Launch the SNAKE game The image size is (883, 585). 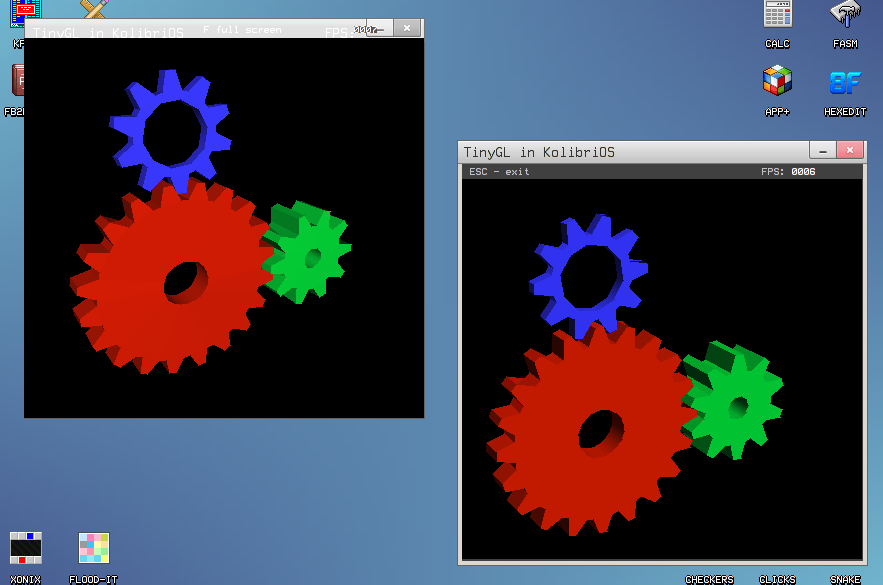(845, 578)
